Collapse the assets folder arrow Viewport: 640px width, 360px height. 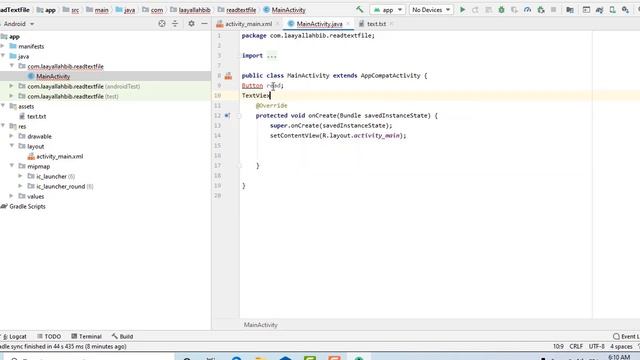[3, 106]
